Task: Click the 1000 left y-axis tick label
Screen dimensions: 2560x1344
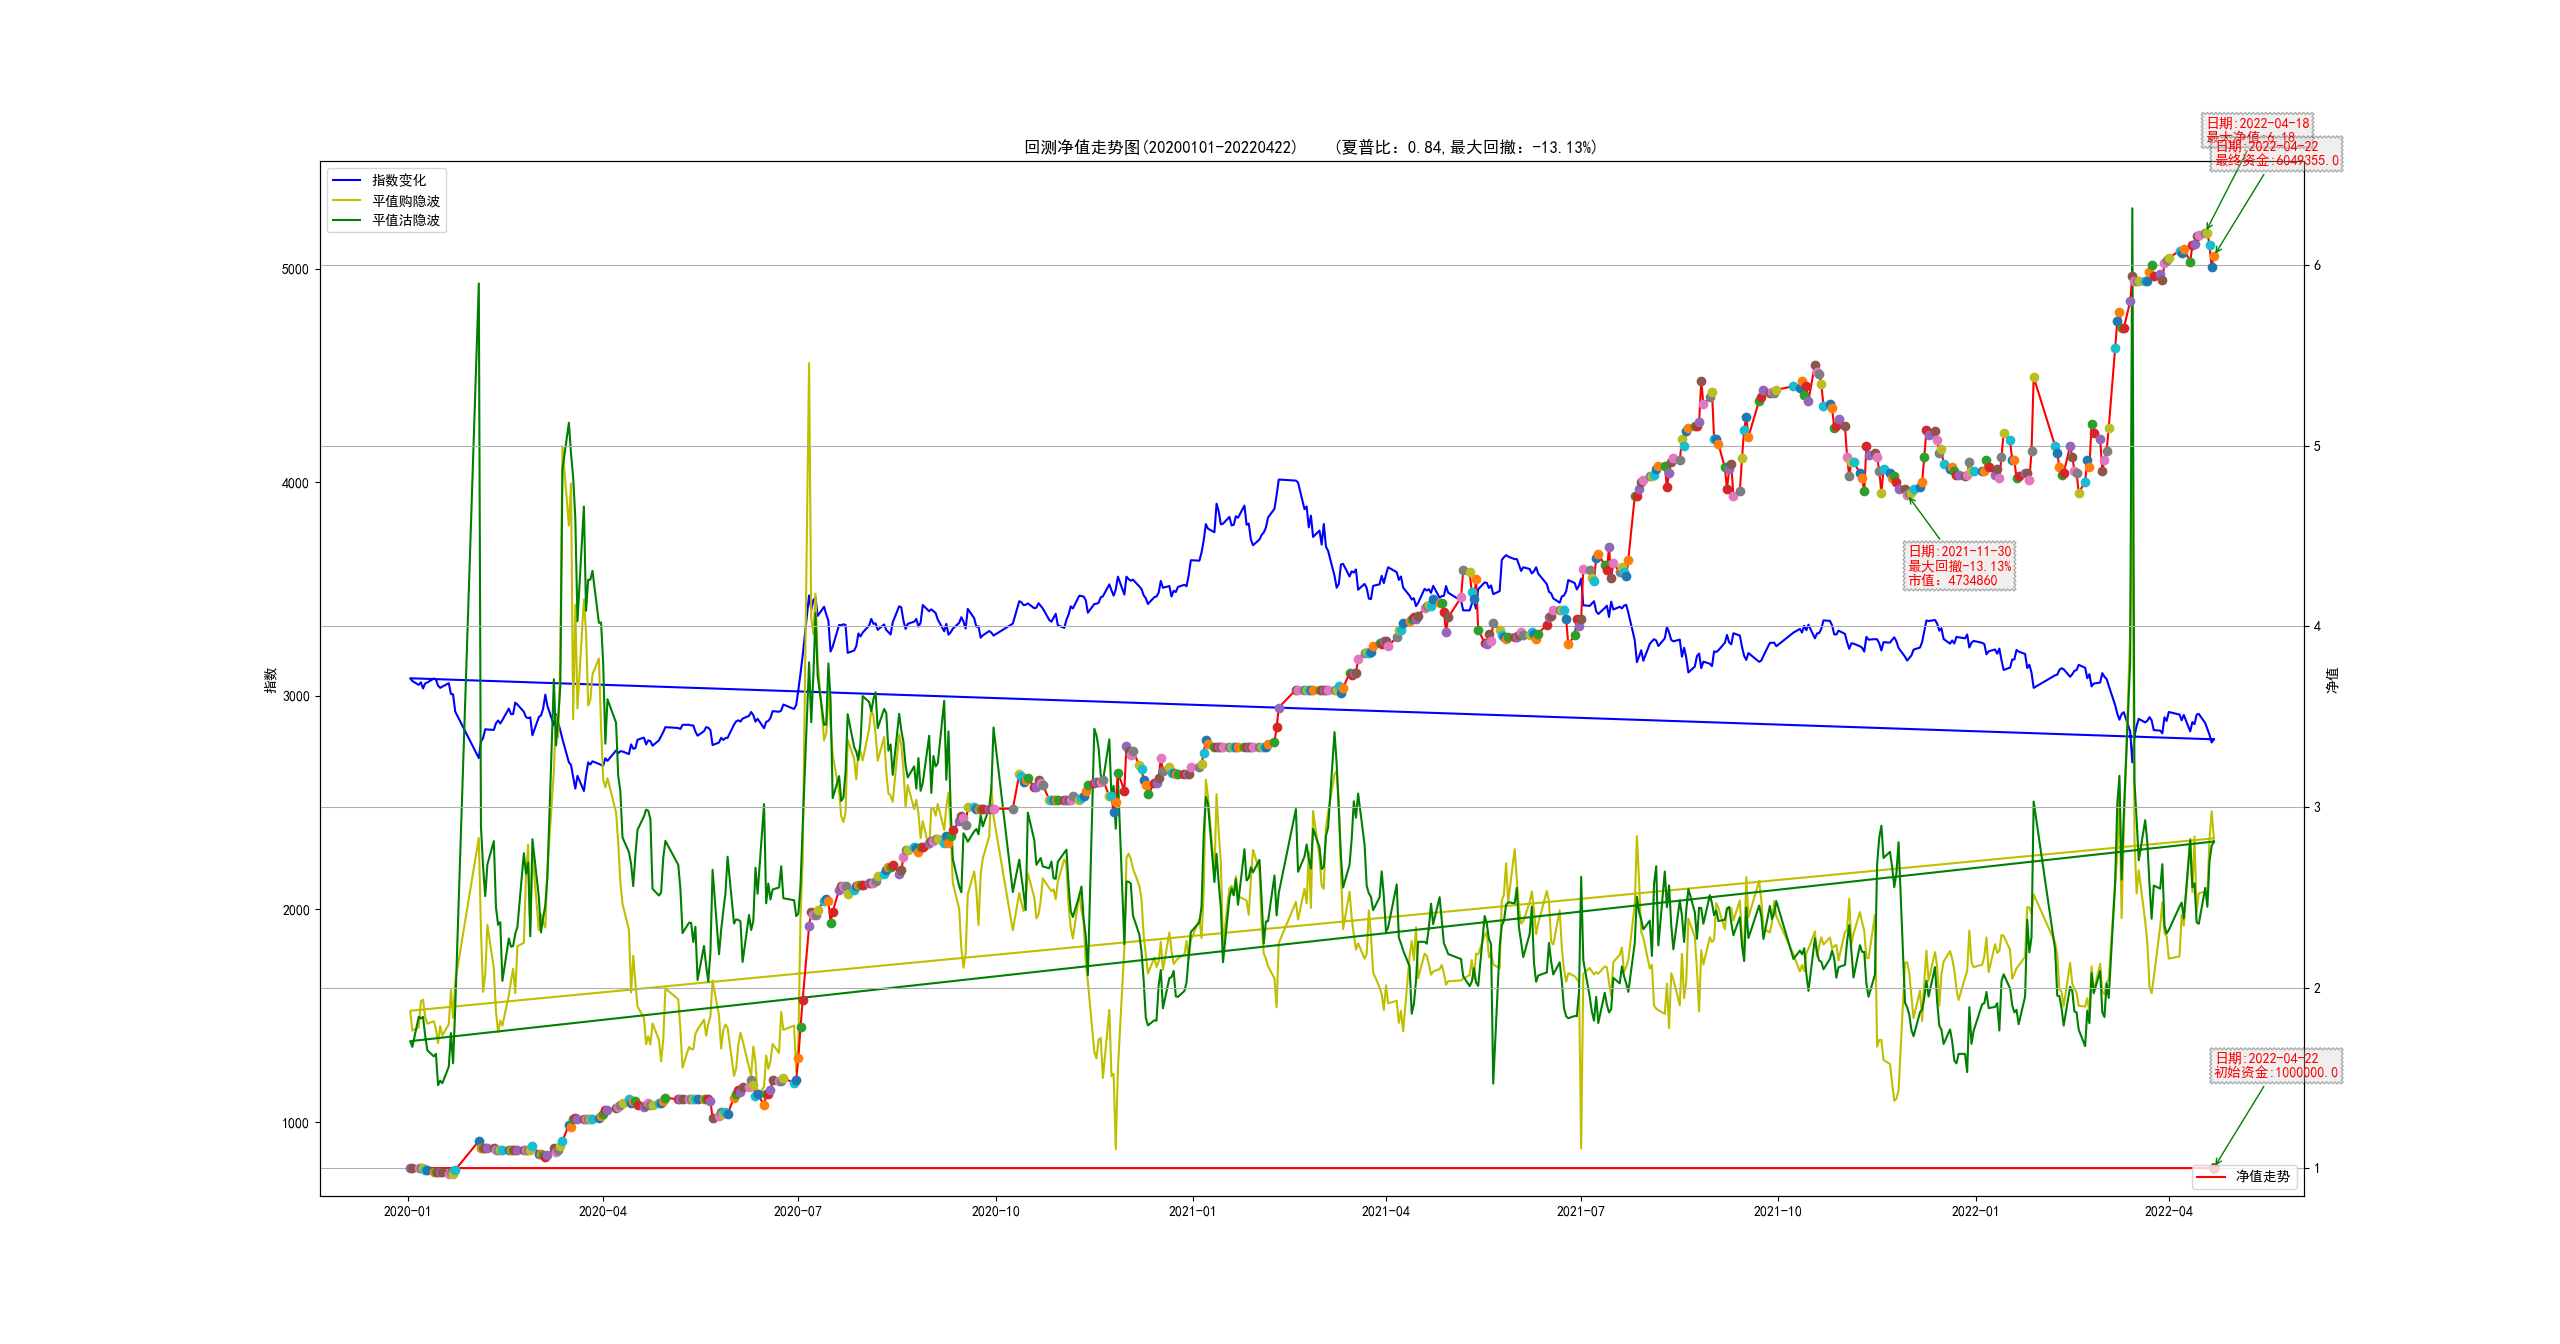Action: click(295, 1123)
